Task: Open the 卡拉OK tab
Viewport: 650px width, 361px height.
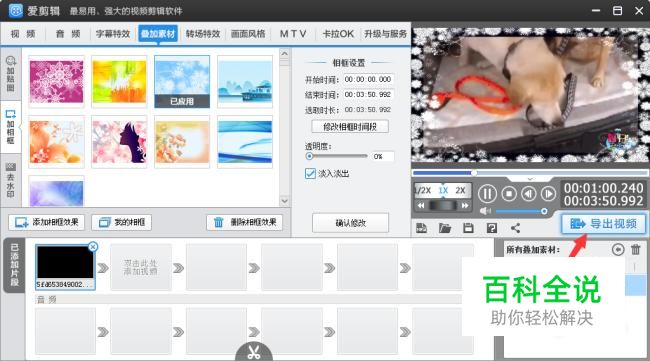Action: [338, 34]
